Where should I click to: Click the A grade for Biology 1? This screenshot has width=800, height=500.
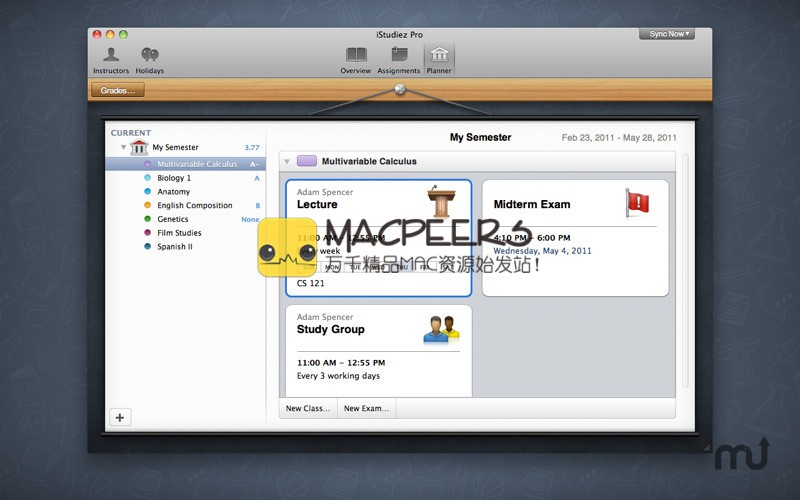[x=257, y=178]
